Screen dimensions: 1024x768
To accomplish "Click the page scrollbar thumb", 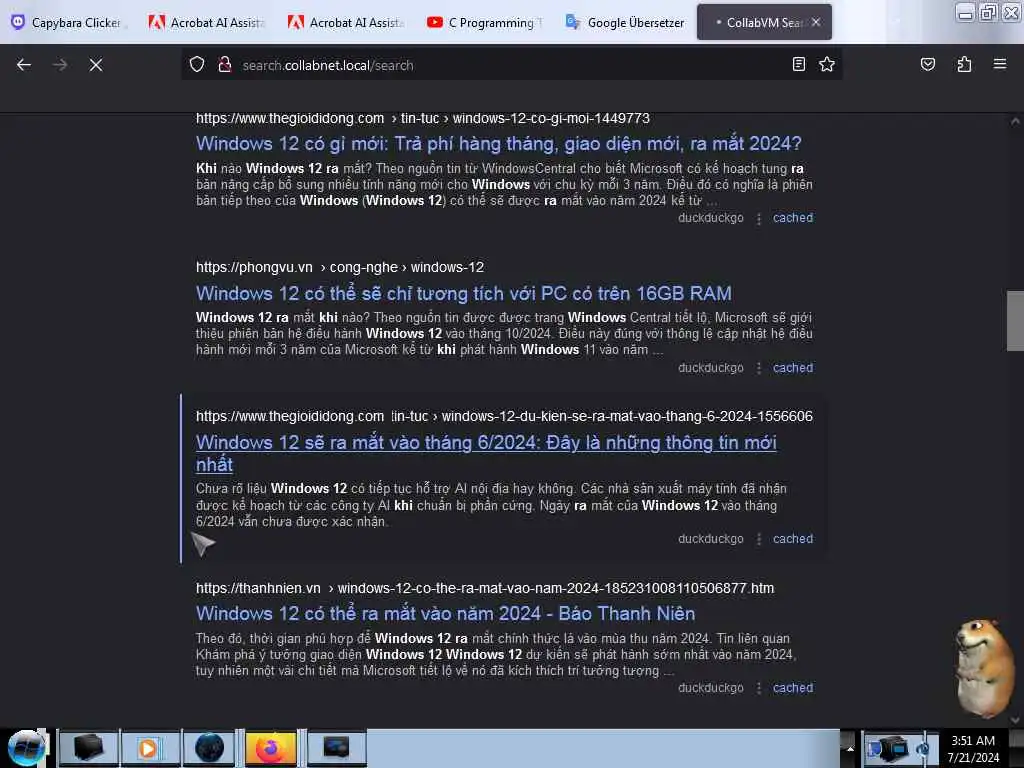I will click(x=1015, y=321).
